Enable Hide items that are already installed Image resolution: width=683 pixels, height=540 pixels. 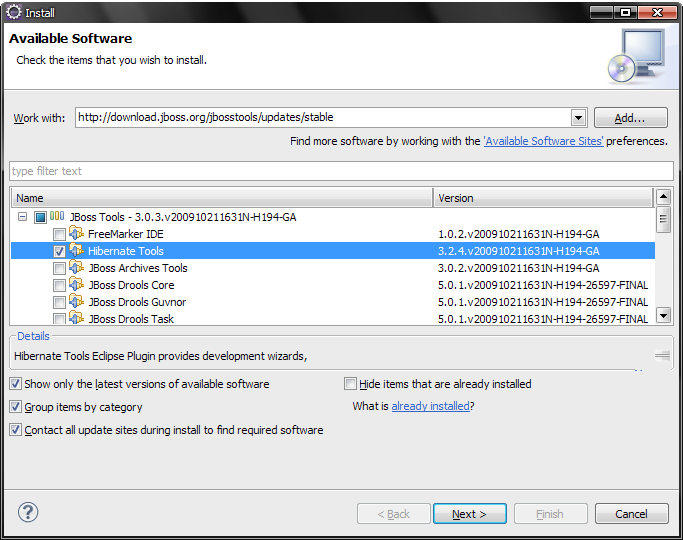tap(350, 384)
